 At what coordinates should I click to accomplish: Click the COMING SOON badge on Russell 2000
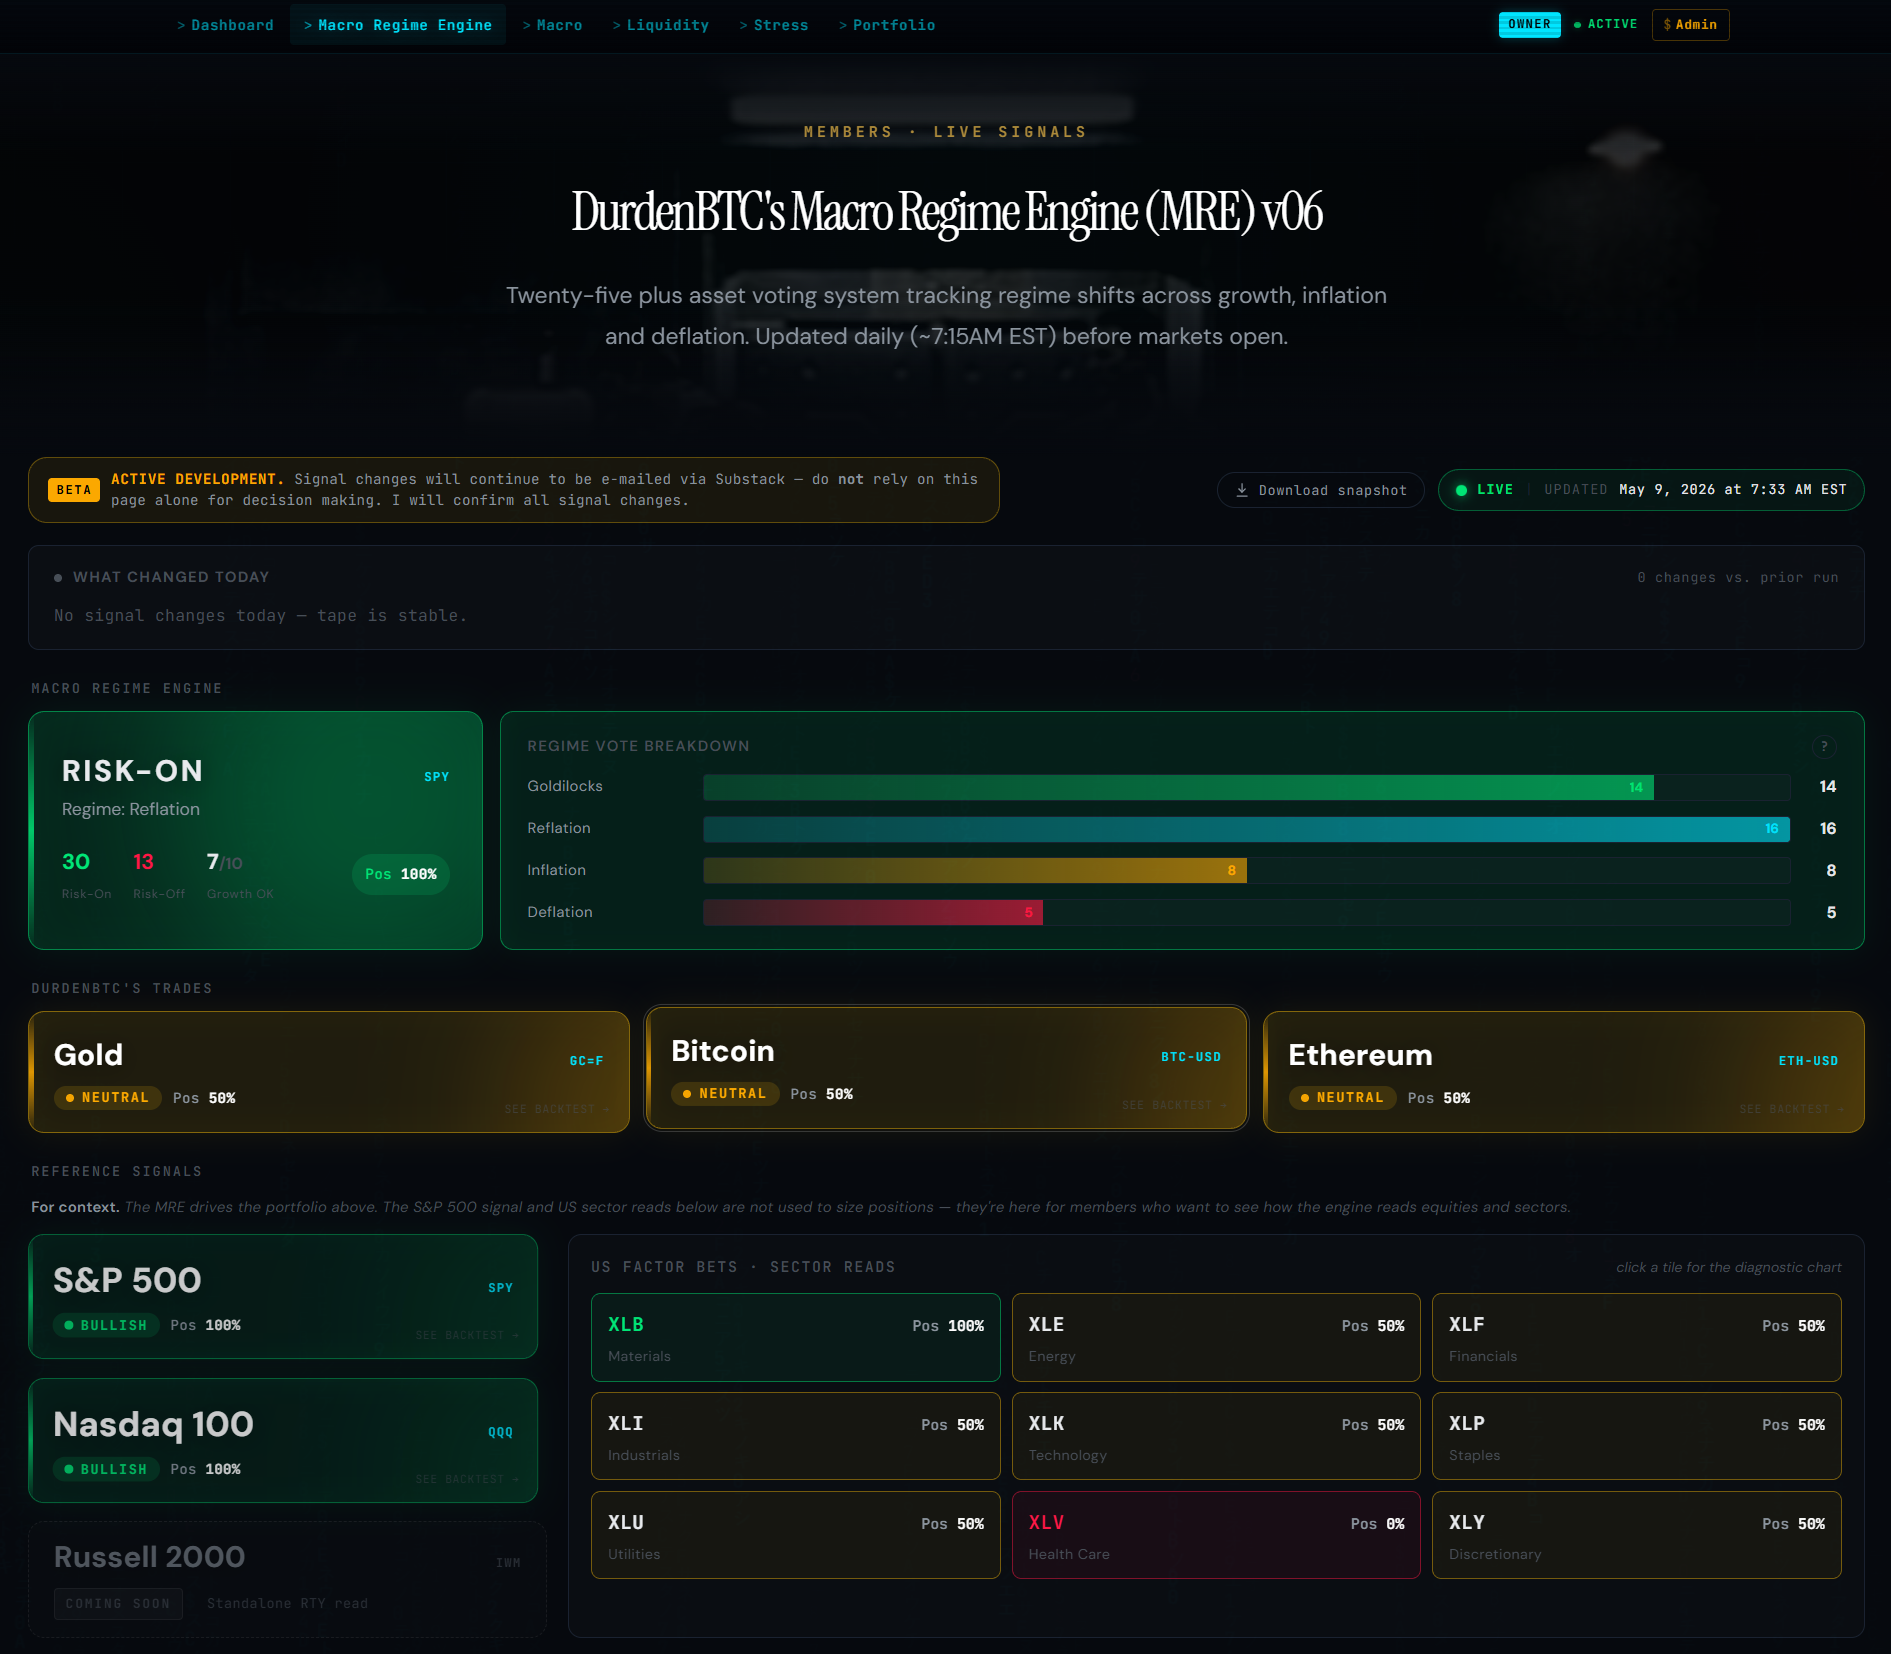click(118, 1603)
